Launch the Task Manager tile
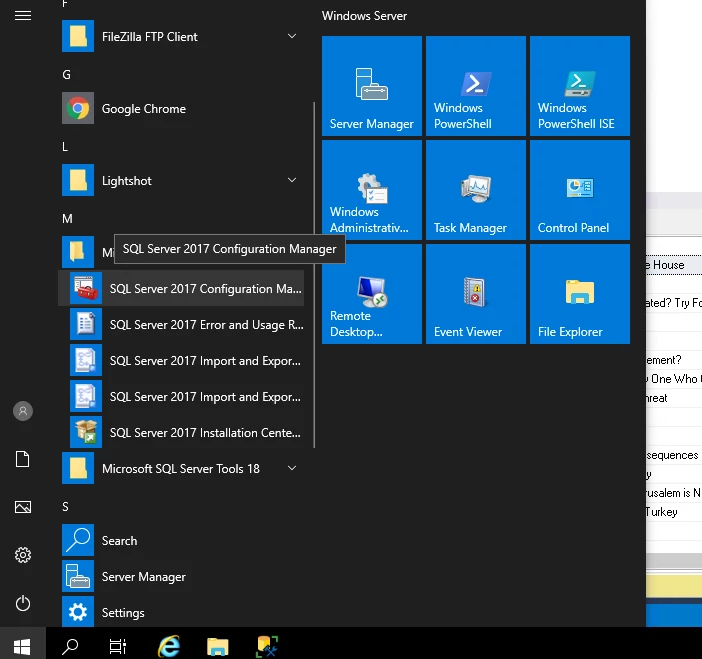This screenshot has height=659, width=702. [475, 190]
